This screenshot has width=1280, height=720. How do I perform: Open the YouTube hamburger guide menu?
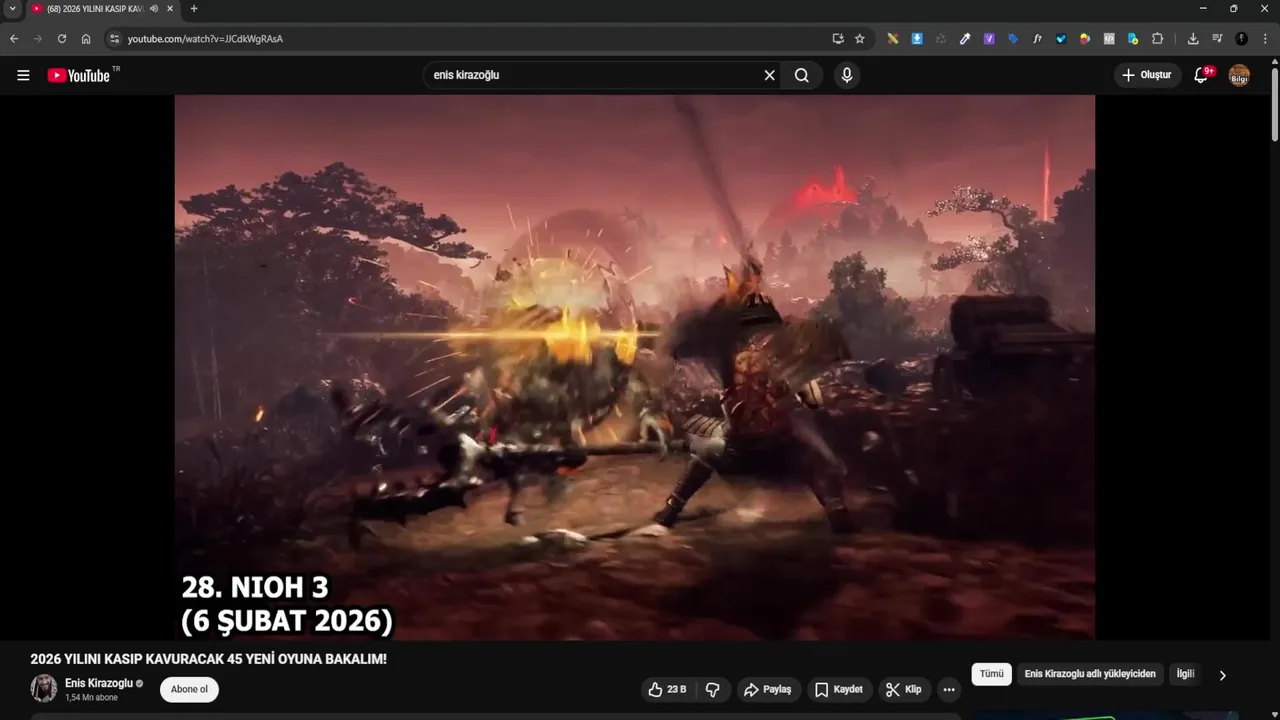tap(23, 75)
